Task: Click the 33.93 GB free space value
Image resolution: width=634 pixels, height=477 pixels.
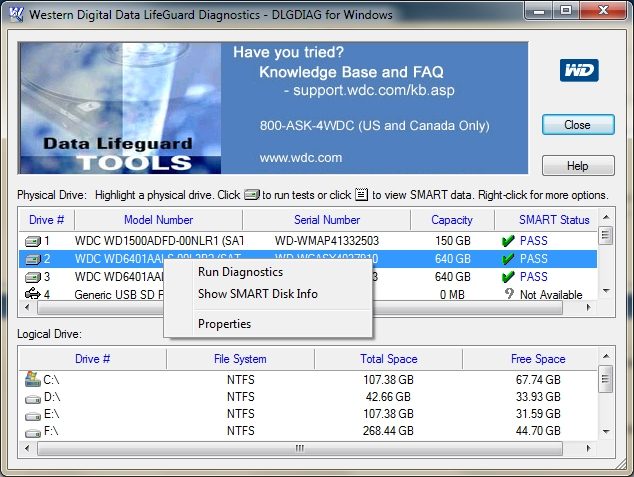Action: tap(538, 397)
